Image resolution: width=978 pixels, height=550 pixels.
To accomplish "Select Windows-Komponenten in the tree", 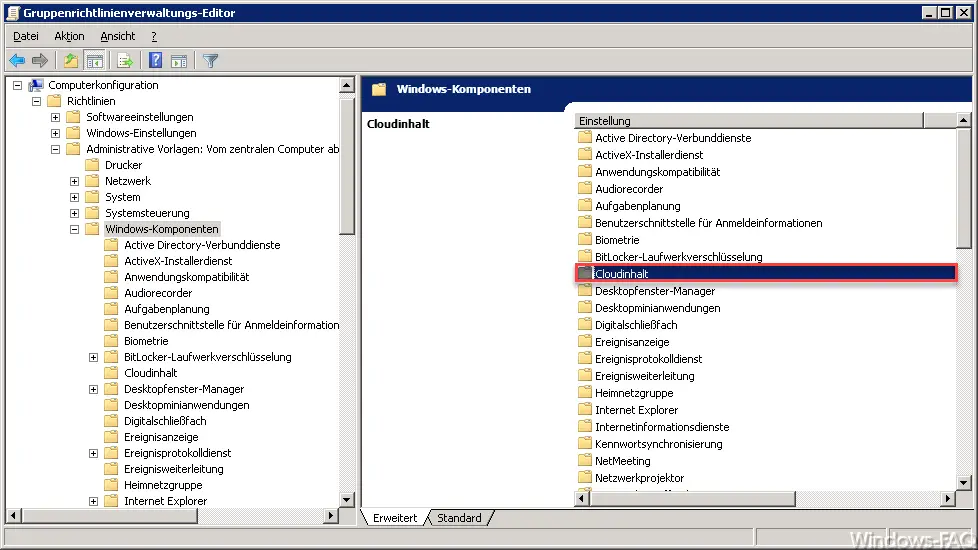I will [x=162, y=229].
